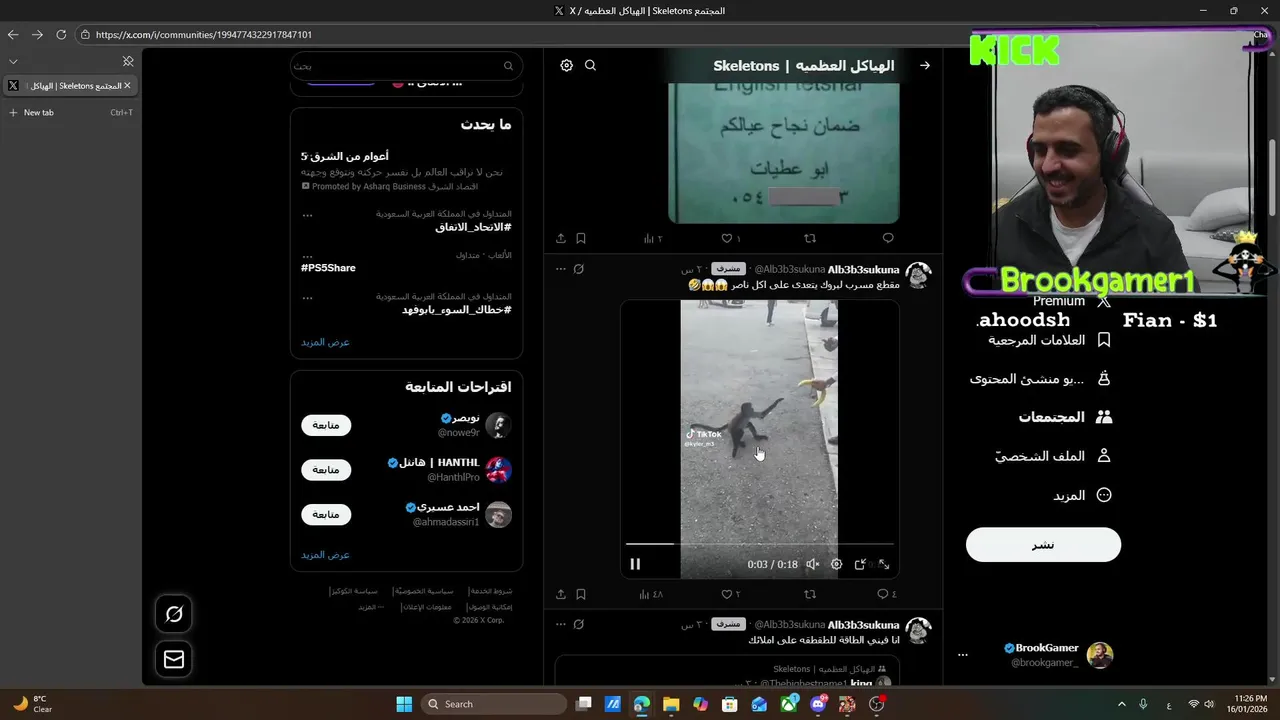Open BrookGamer account switcher menu
Screen dimensions: 1280x720
[1035, 655]
